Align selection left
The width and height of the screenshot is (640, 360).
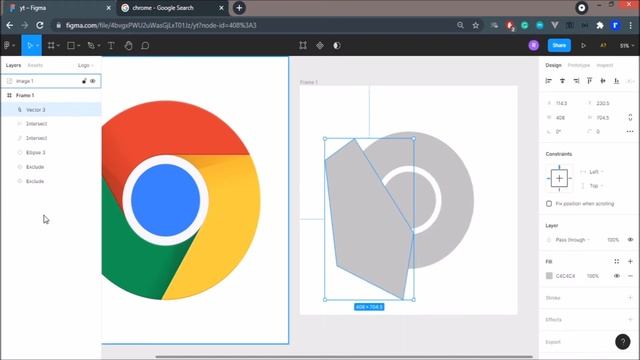[549, 81]
